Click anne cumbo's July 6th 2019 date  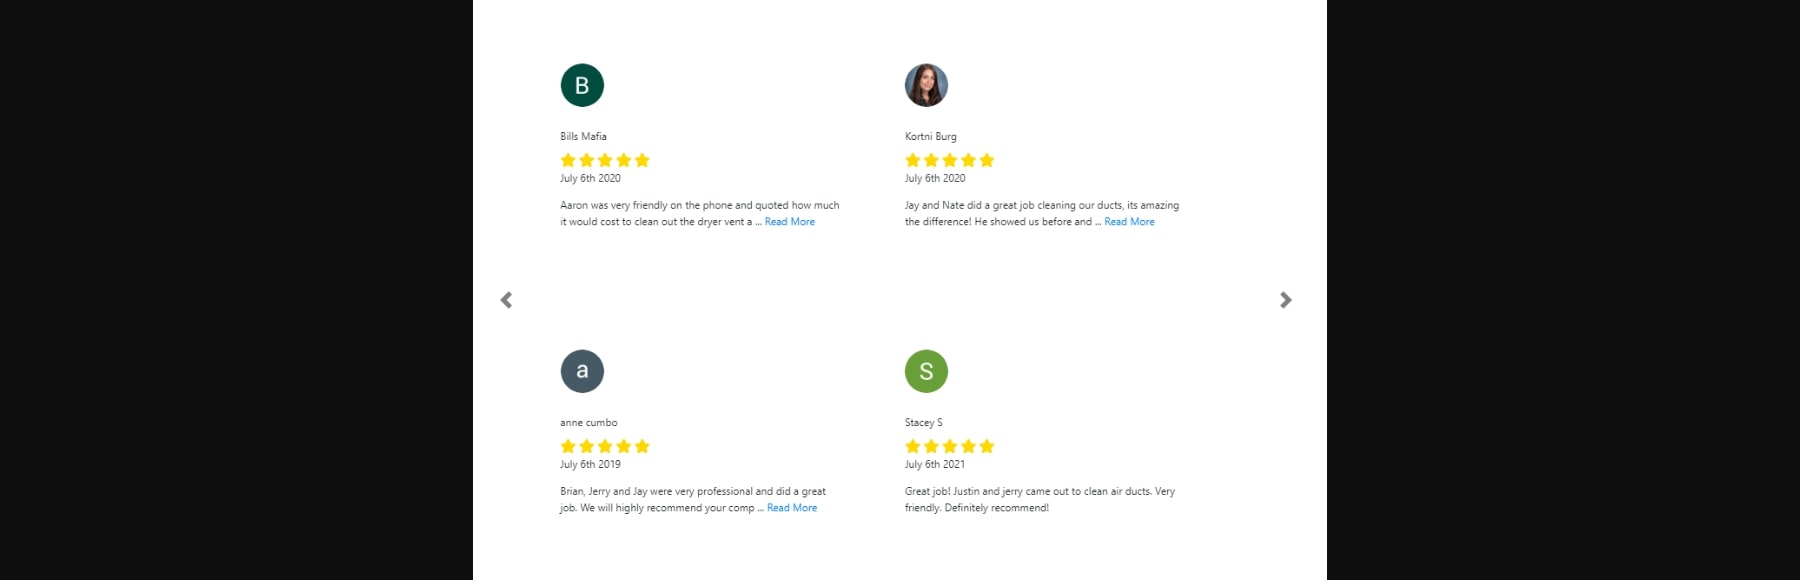pyautogui.click(x=589, y=463)
